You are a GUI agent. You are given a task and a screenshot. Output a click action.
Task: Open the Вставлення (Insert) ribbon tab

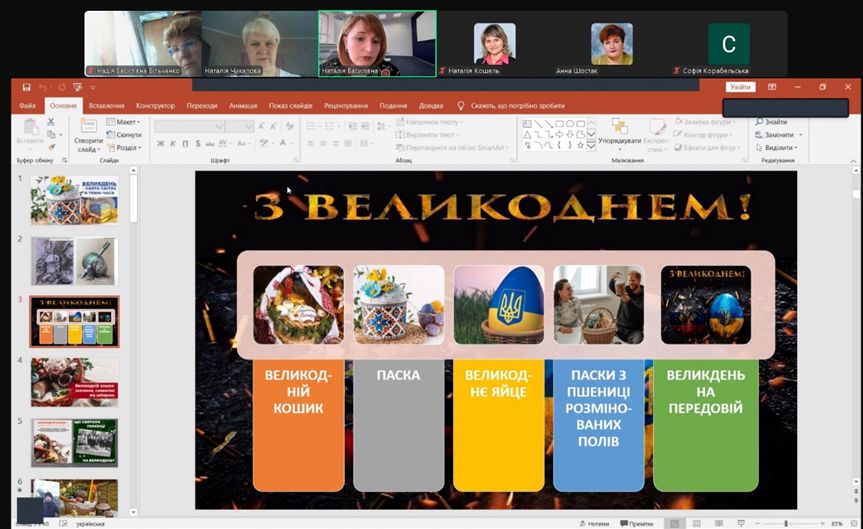point(106,105)
